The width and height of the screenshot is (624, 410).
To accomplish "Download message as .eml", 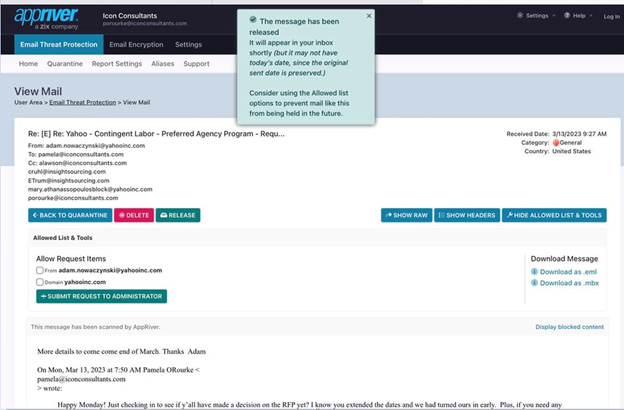I will coord(568,271).
